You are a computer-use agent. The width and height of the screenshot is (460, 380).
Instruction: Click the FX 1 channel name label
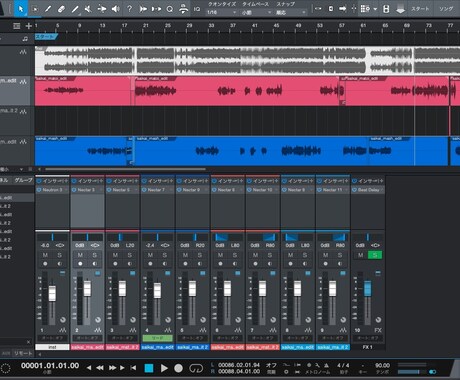(367, 347)
